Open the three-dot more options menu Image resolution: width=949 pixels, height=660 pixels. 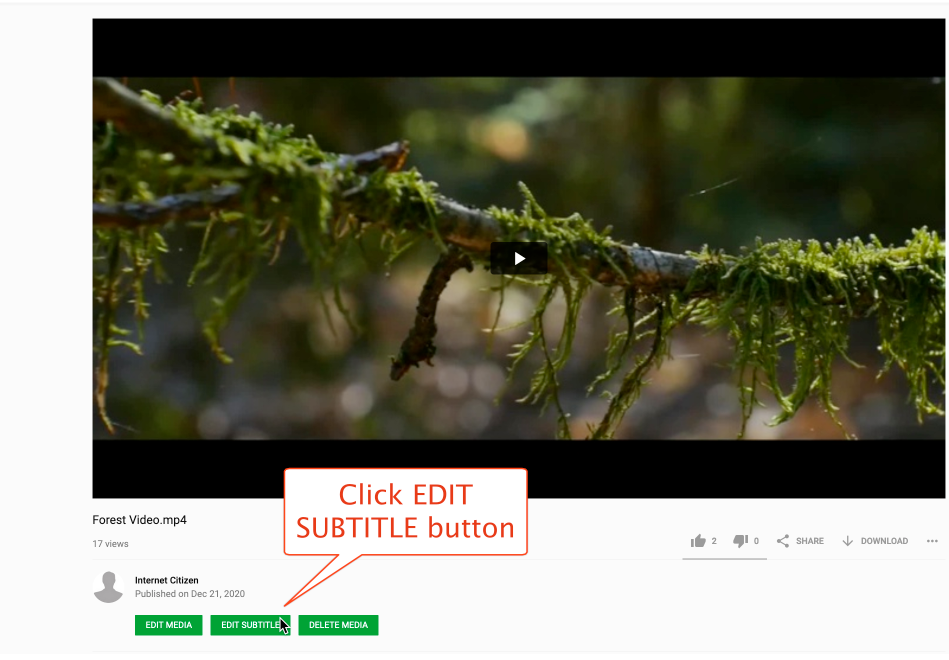point(932,541)
